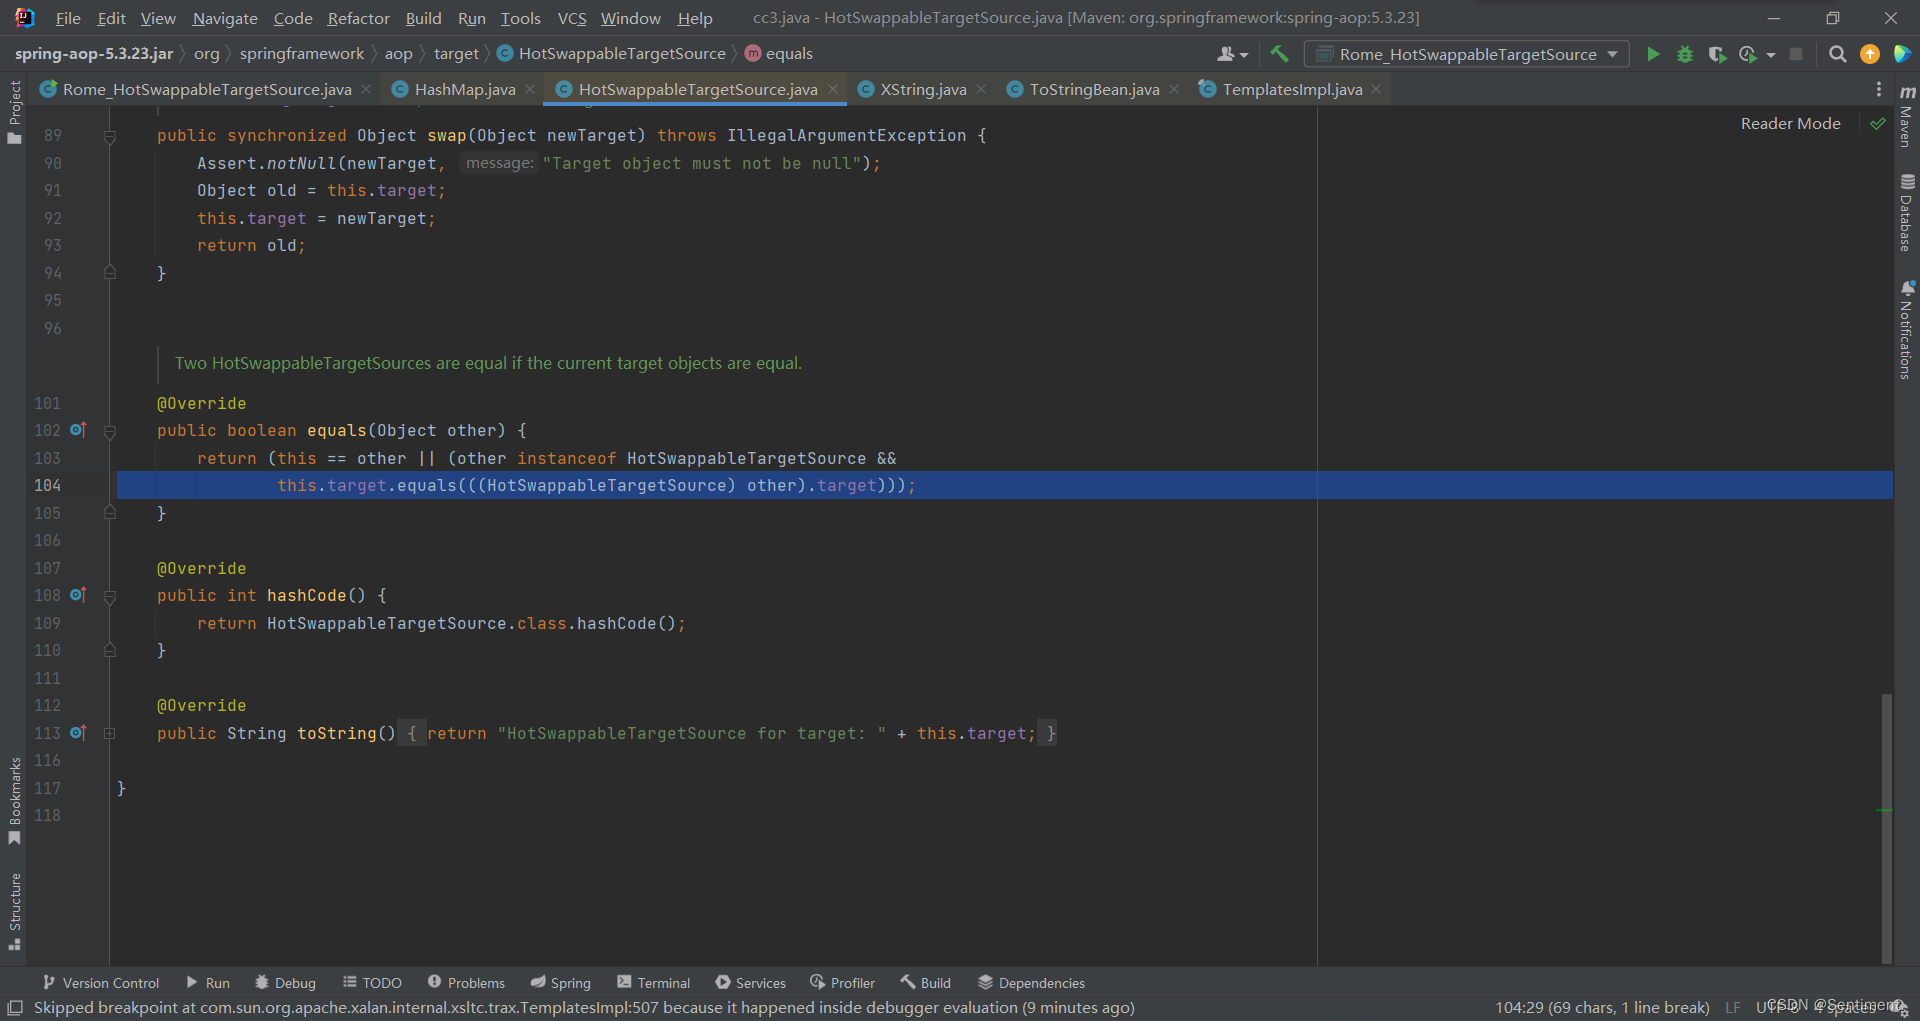Collapse the swap method at line 89
Screen dimensions: 1920x1021
(110, 136)
